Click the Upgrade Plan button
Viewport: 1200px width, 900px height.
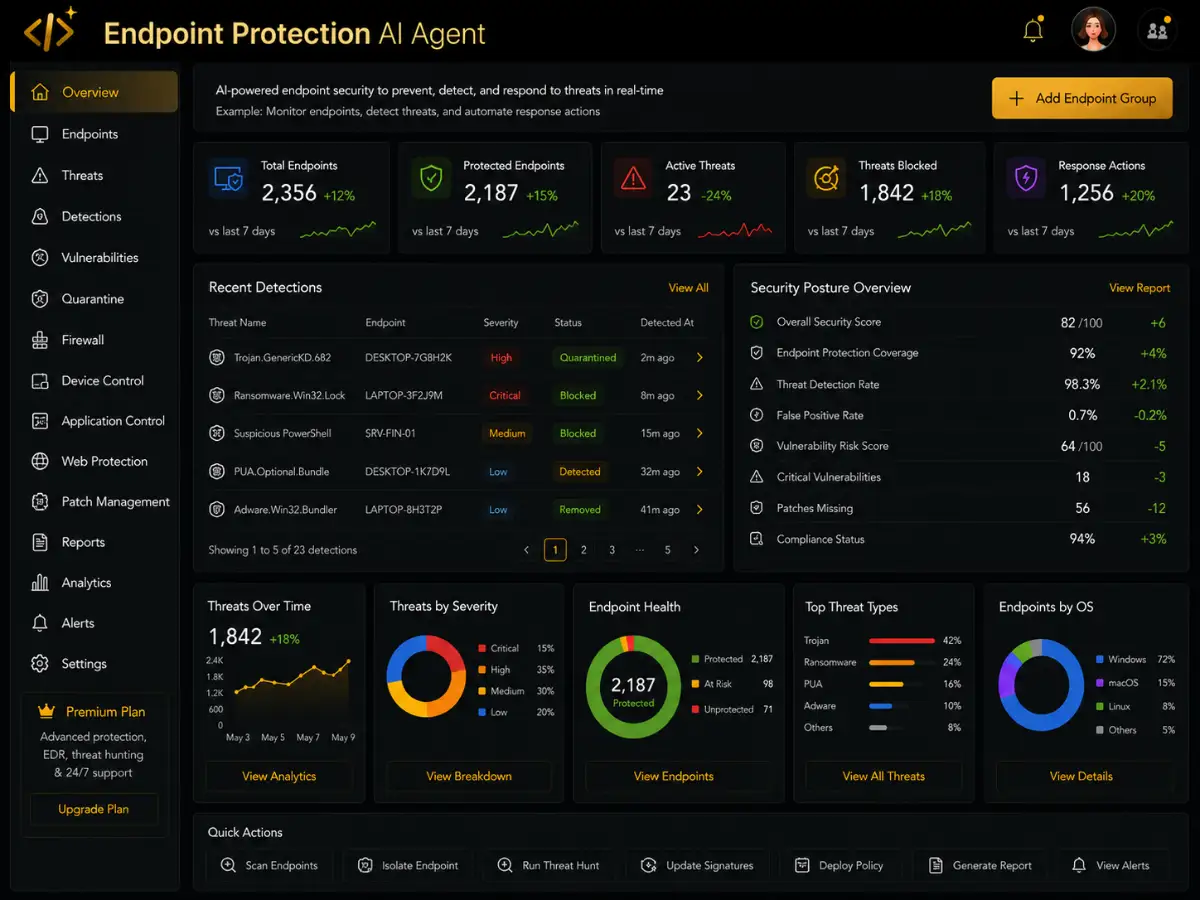(x=93, y=809)
